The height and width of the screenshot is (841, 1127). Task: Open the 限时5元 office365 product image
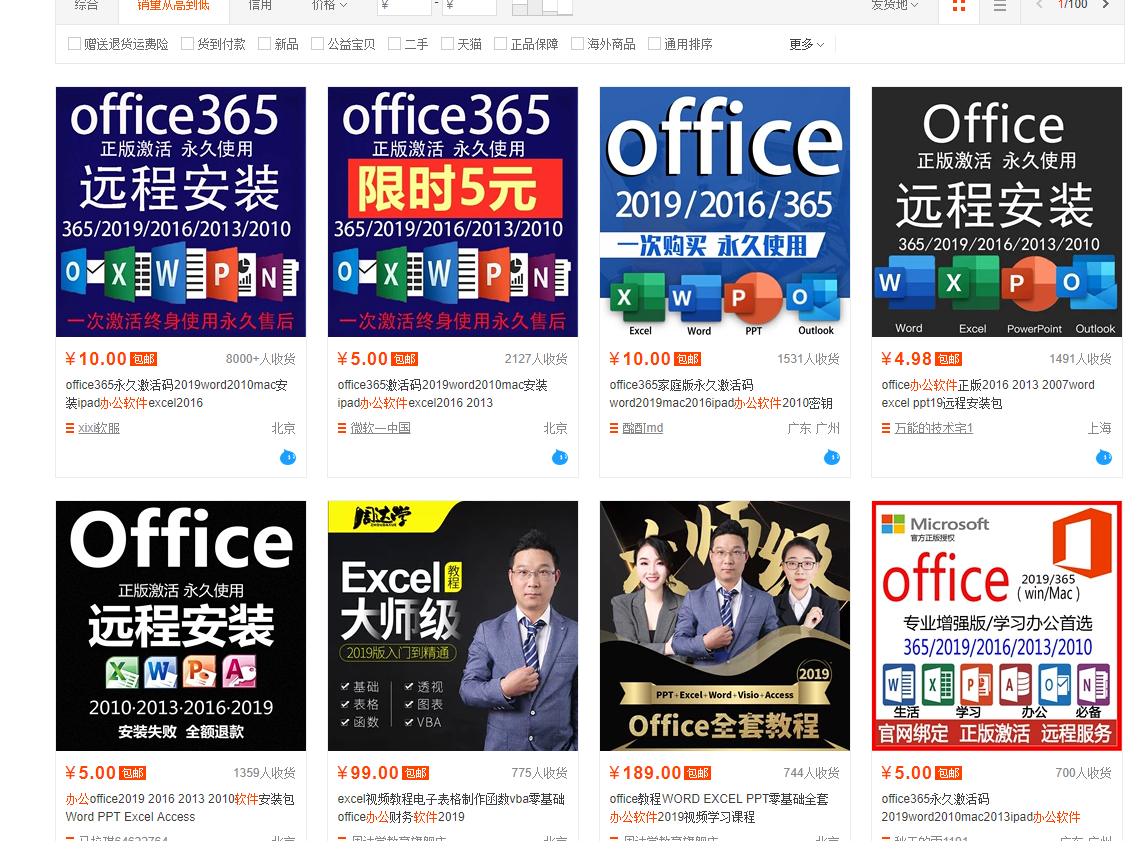(x=453, y=212)
